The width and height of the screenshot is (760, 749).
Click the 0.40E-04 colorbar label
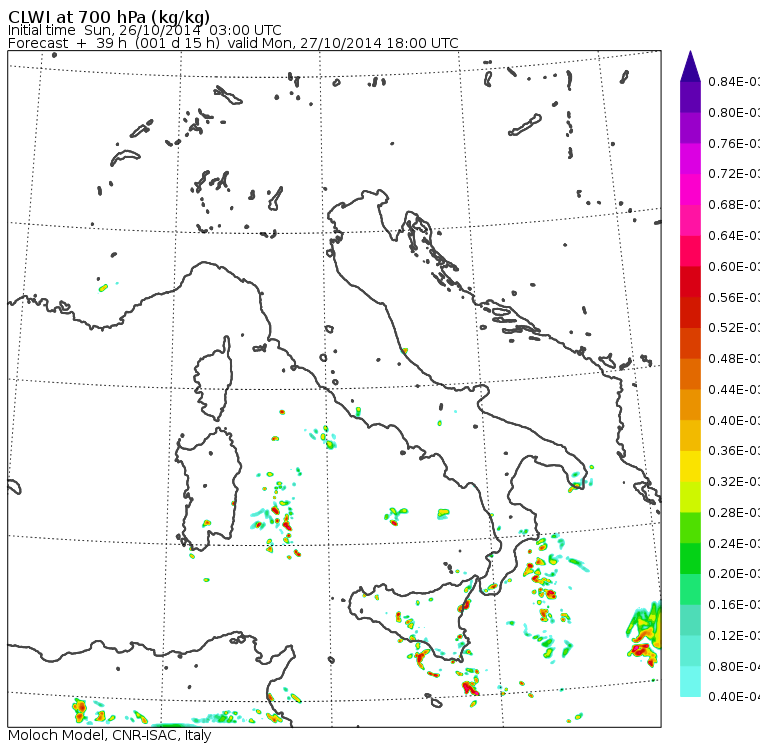[734, 697]
